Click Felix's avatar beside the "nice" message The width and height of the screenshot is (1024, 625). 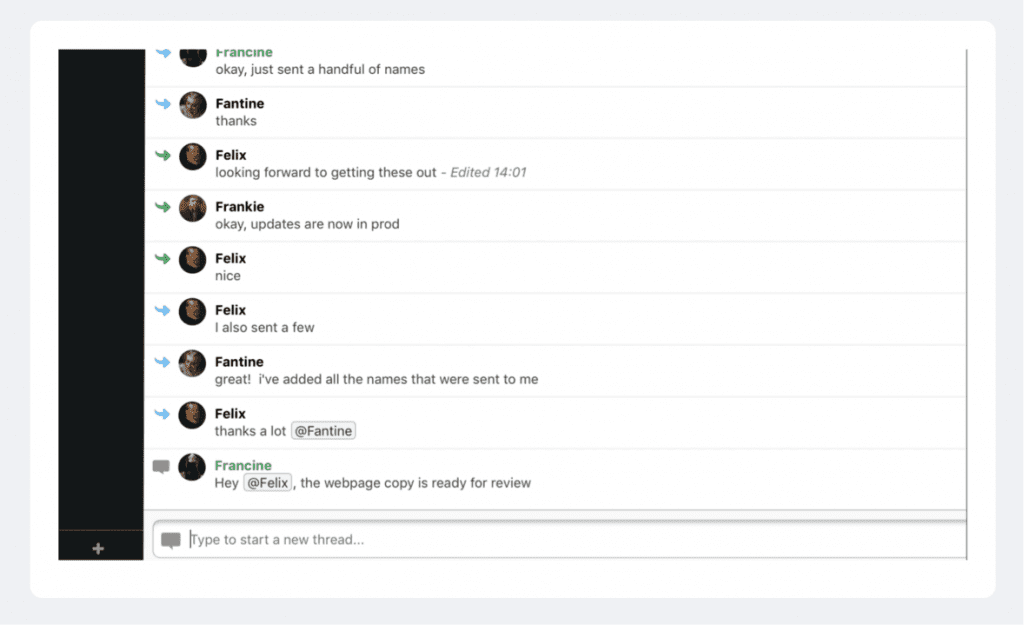pyautogui.click(x=193, y=260)
